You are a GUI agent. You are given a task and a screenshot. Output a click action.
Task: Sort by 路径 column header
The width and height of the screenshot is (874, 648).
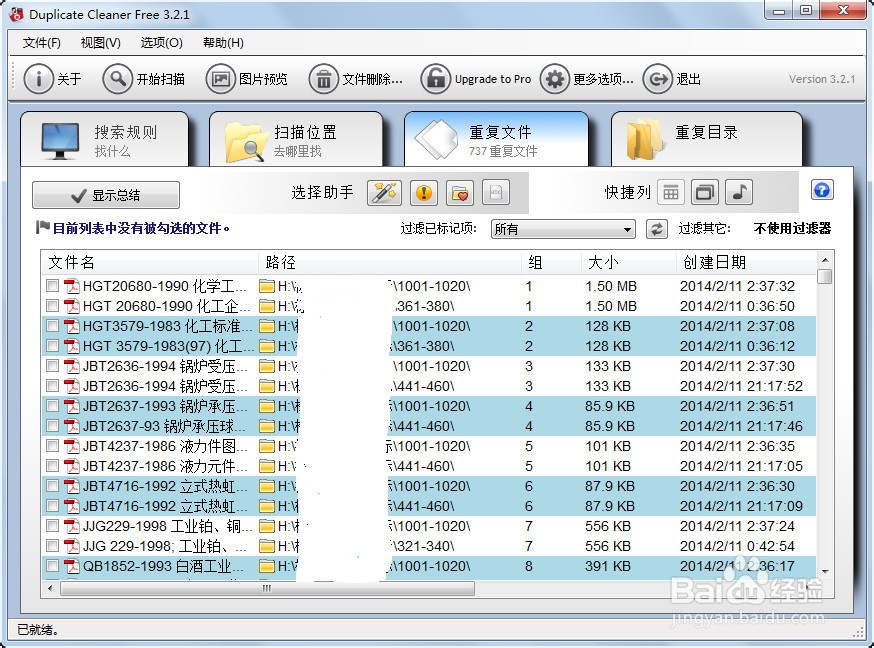(390, 262)
